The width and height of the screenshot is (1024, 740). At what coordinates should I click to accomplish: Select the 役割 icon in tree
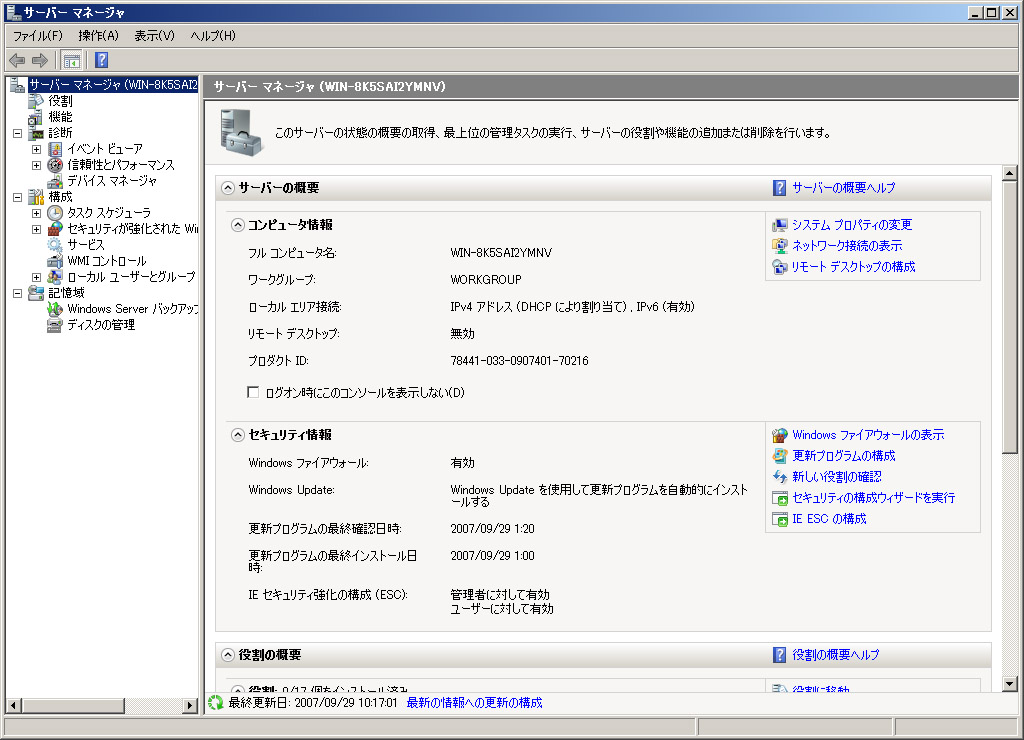click(x=36, y=101)
